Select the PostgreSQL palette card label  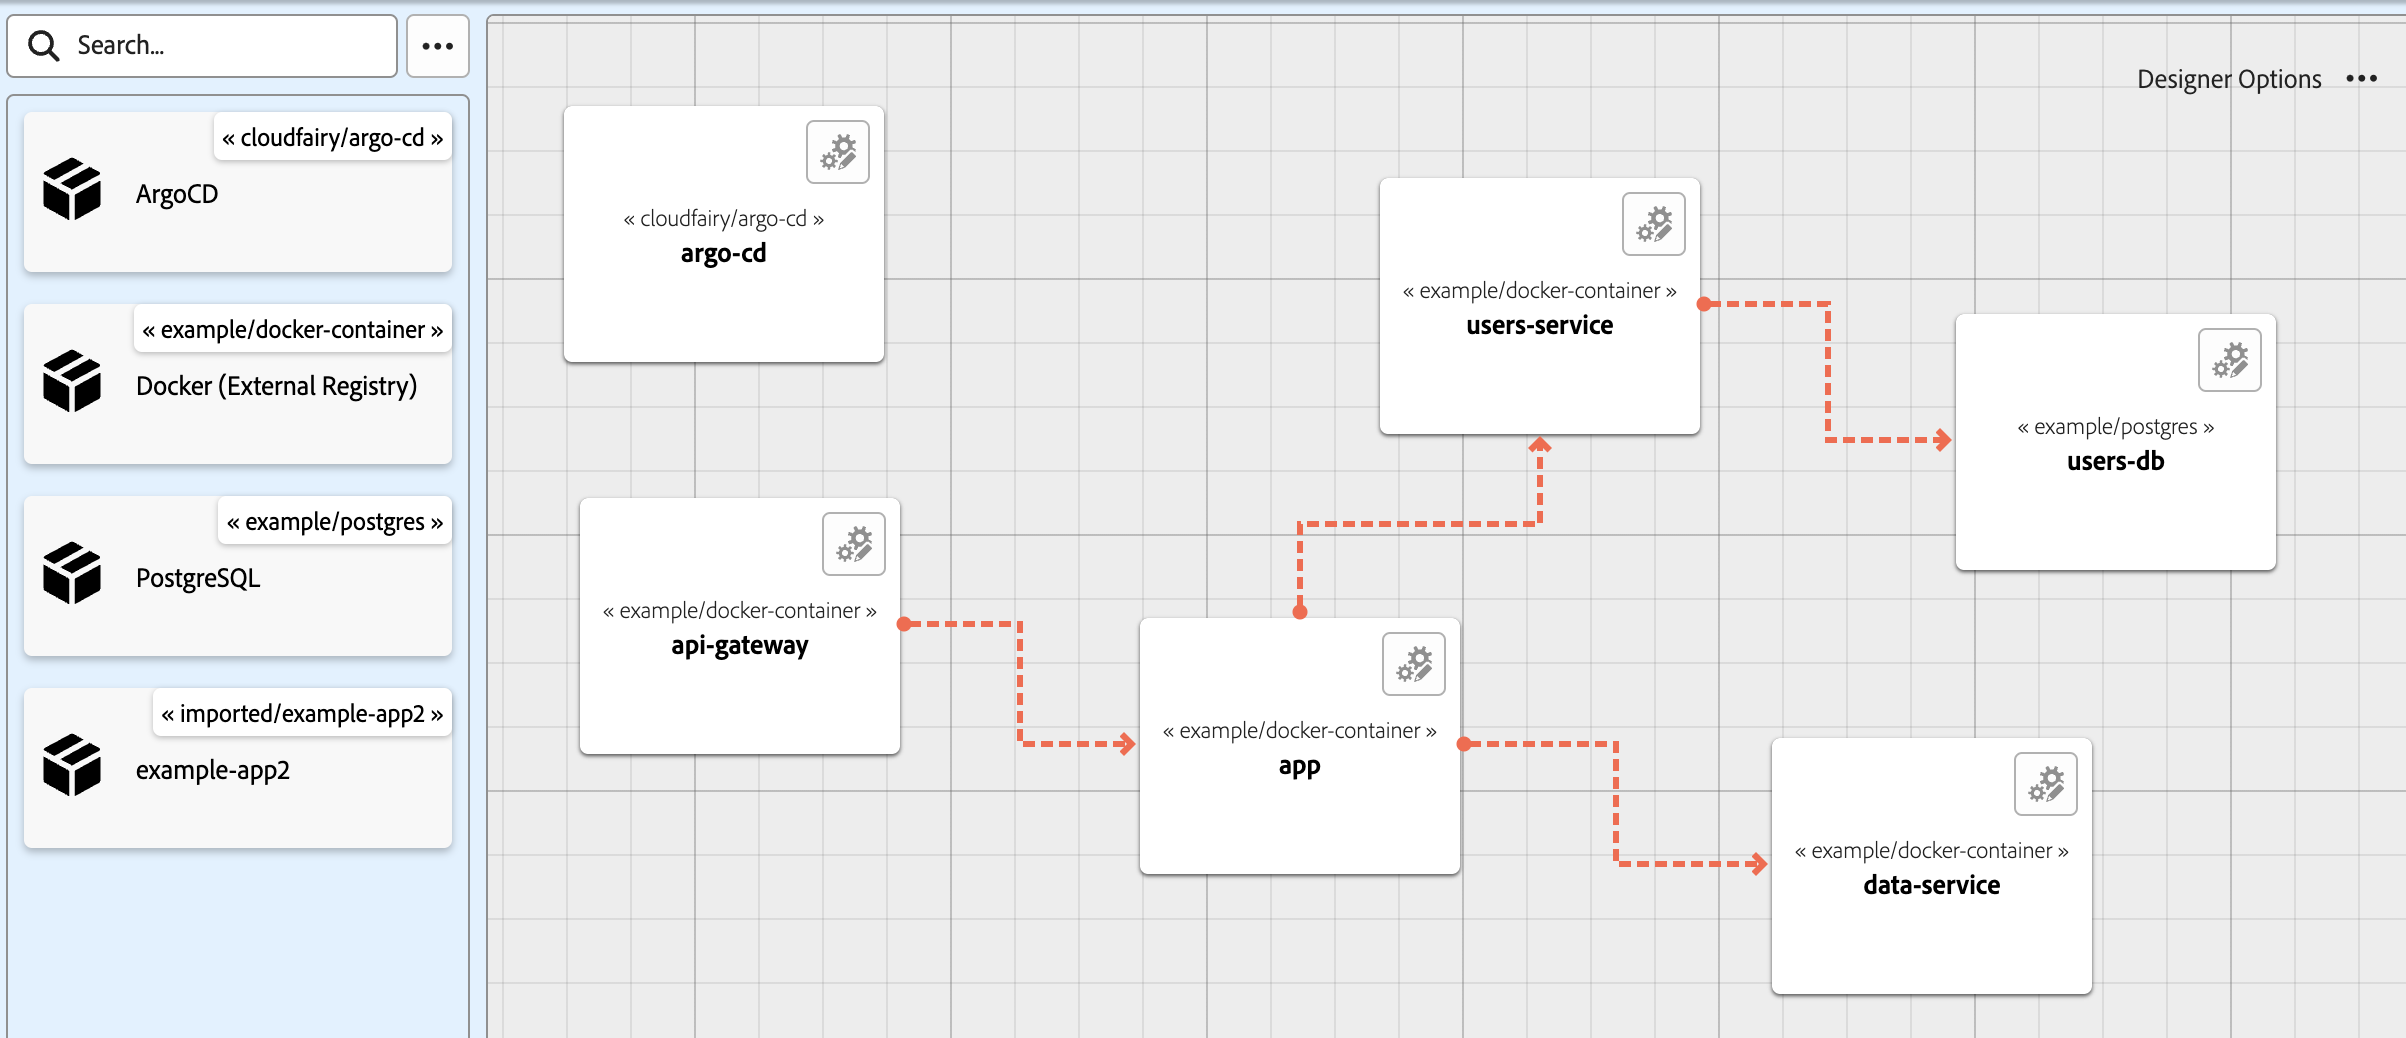[198, 578]
